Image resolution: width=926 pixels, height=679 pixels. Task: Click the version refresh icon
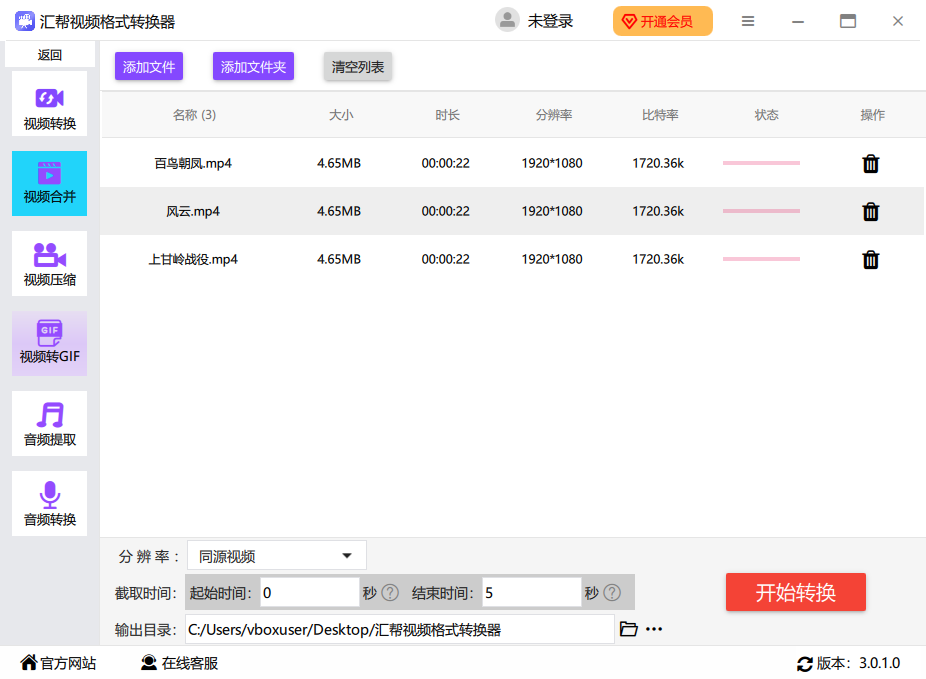click(804, 664)
